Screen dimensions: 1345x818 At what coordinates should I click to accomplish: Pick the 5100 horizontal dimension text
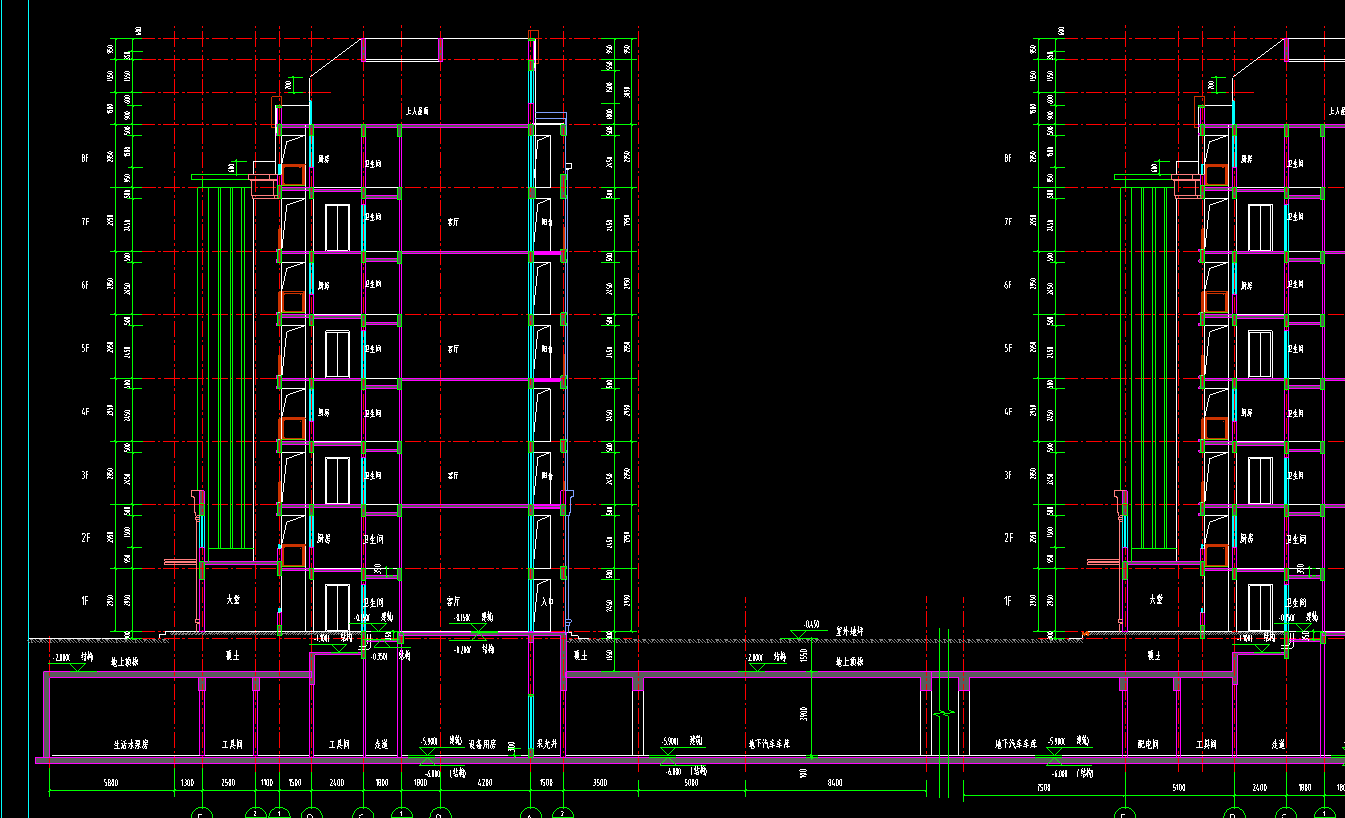[x=1178, y=788]
